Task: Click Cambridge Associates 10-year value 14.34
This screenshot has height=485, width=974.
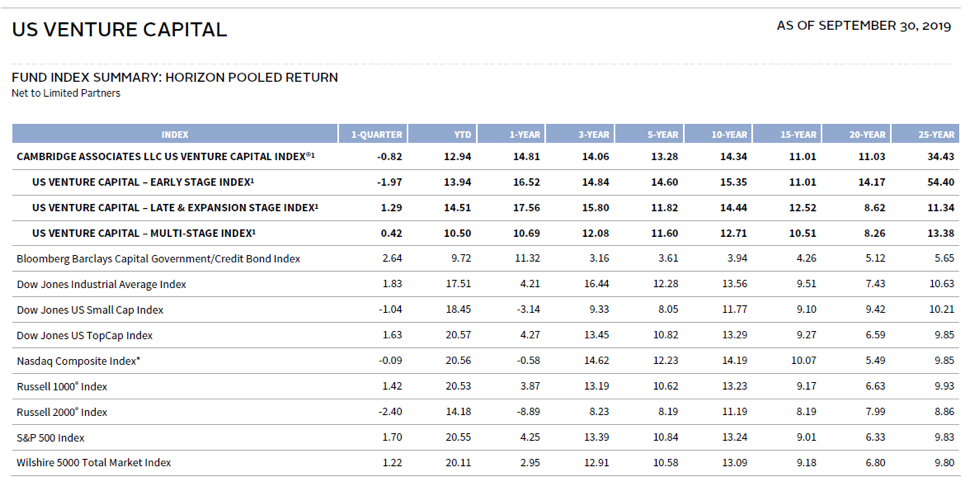Action: (x=734, y=156)
